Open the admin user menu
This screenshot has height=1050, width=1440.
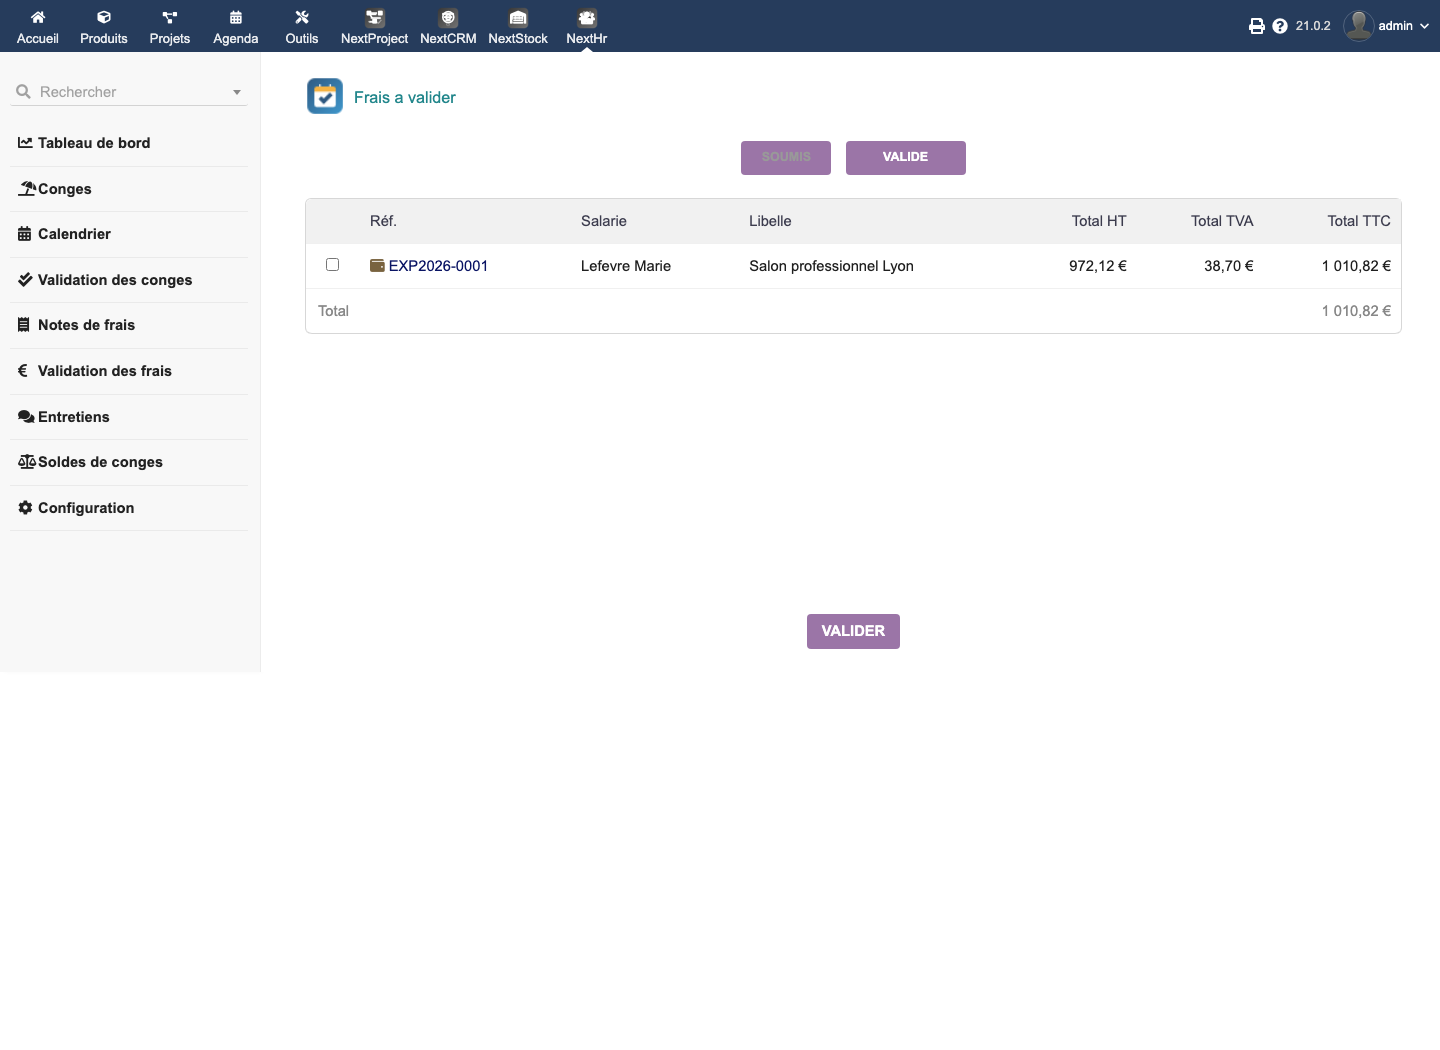[1387, 26]
